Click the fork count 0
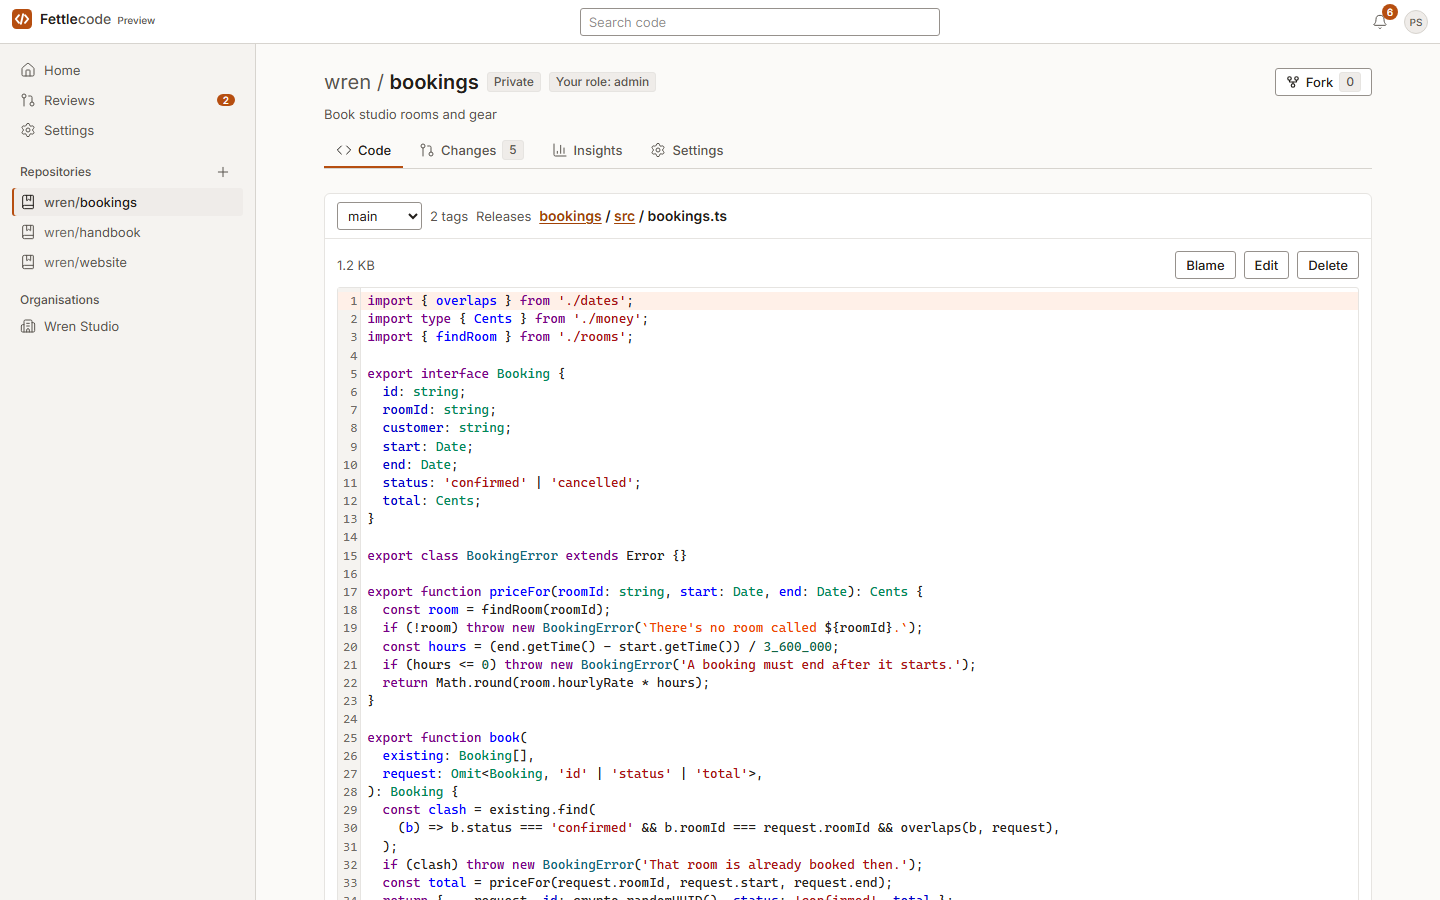 click(1350, 82)
